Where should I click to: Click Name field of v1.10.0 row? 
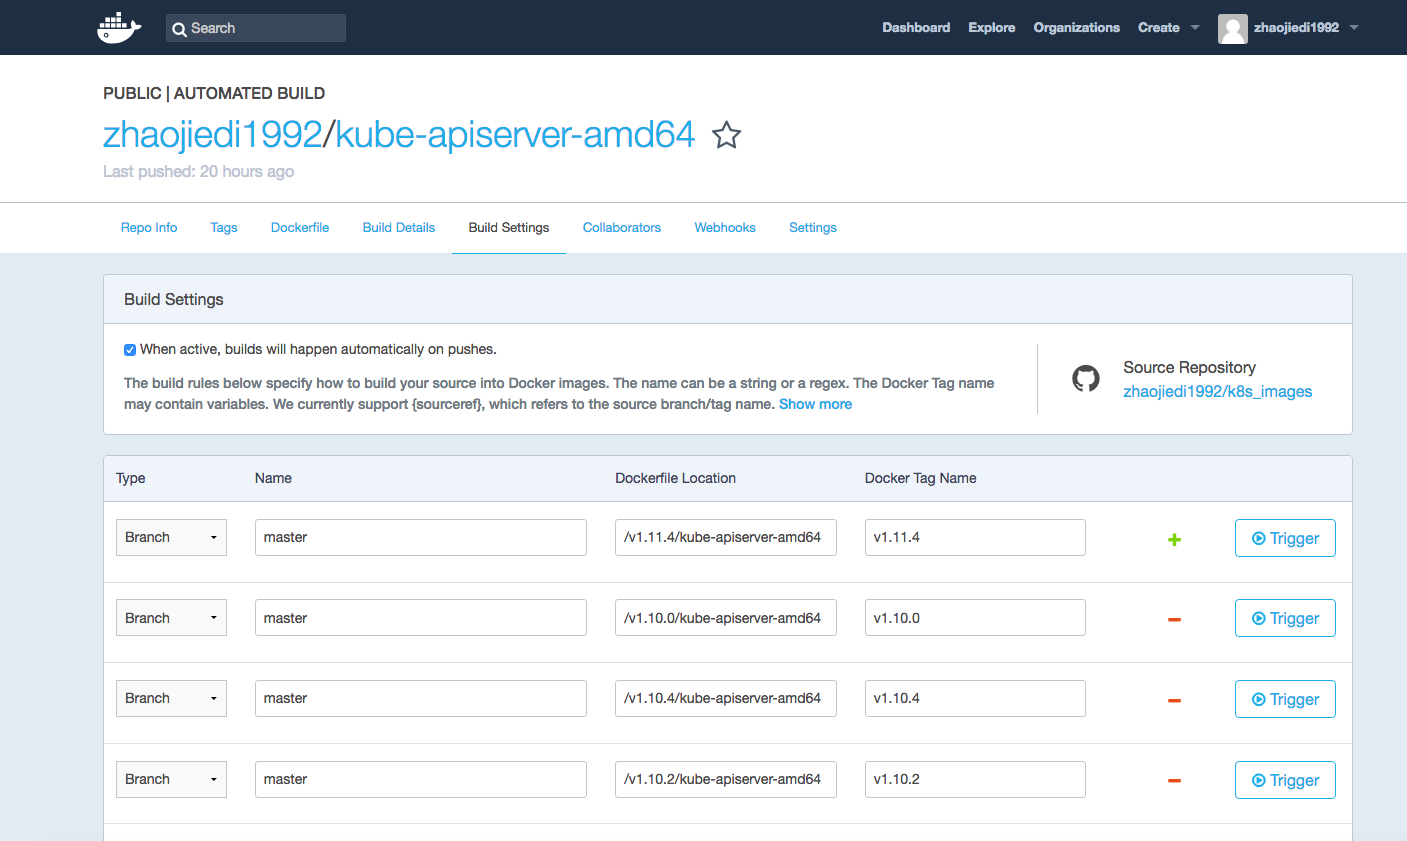pos(421,618)
